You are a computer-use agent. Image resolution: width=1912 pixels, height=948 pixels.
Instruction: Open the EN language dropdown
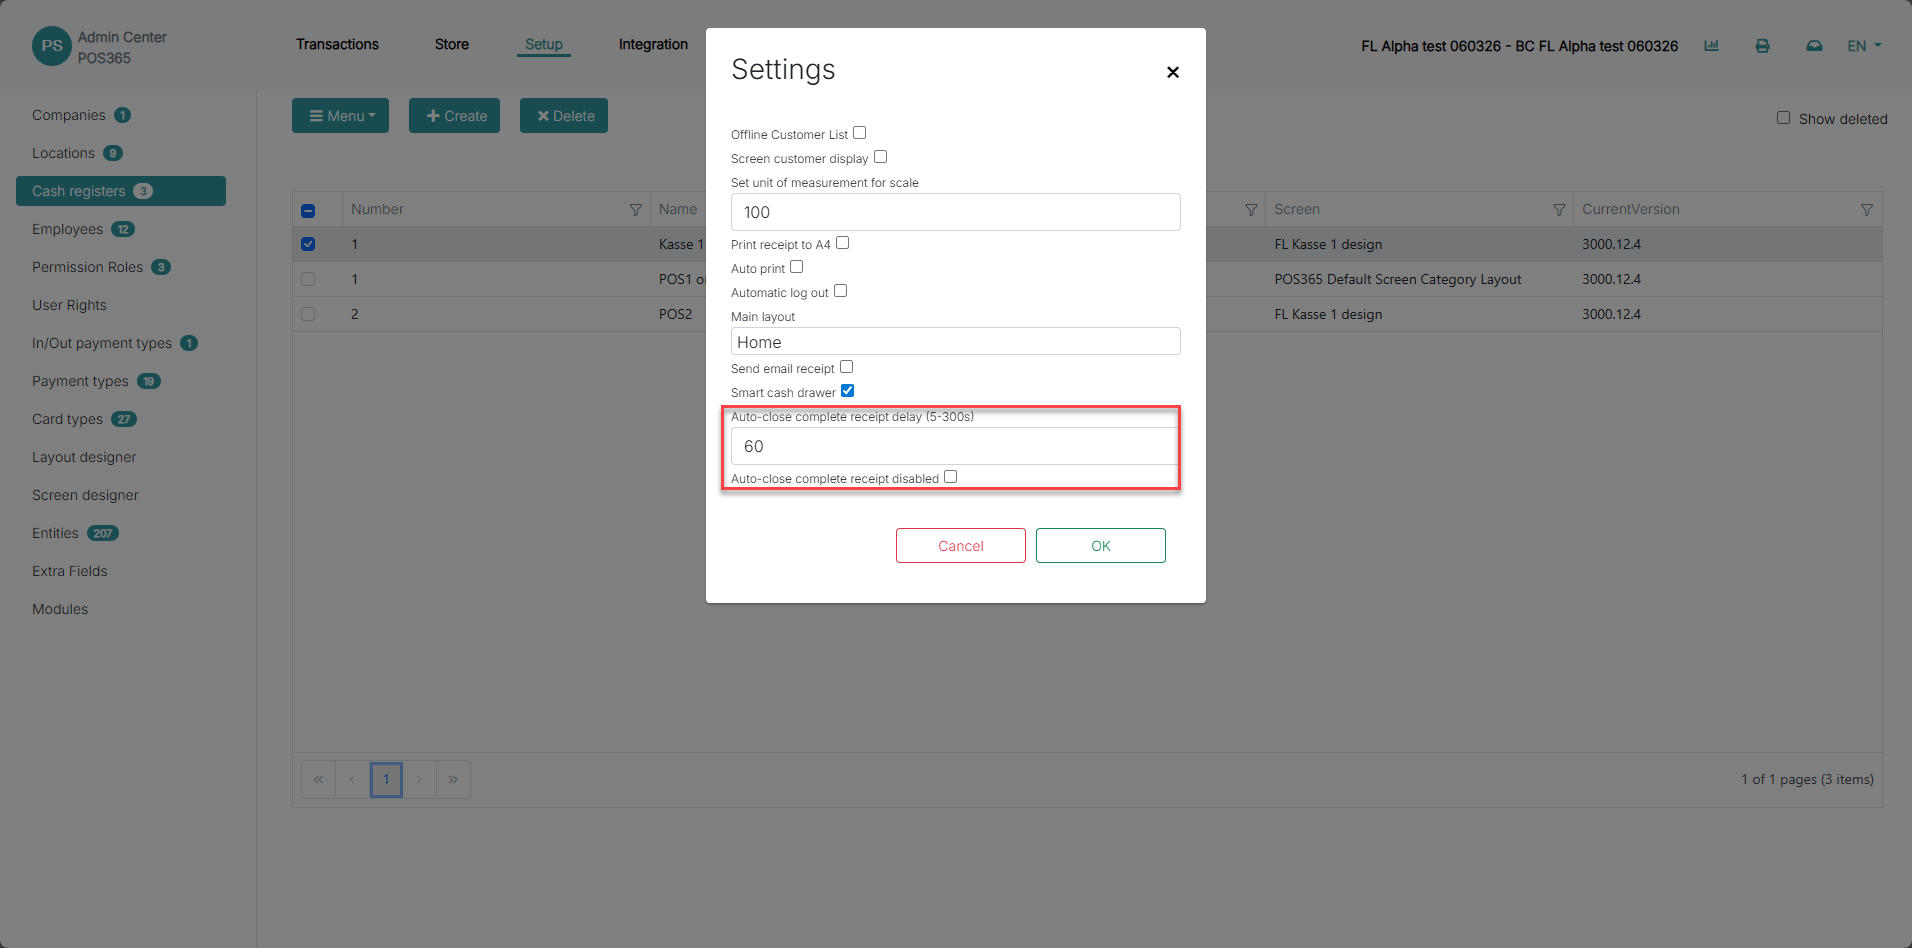(x=1864, y=46)
